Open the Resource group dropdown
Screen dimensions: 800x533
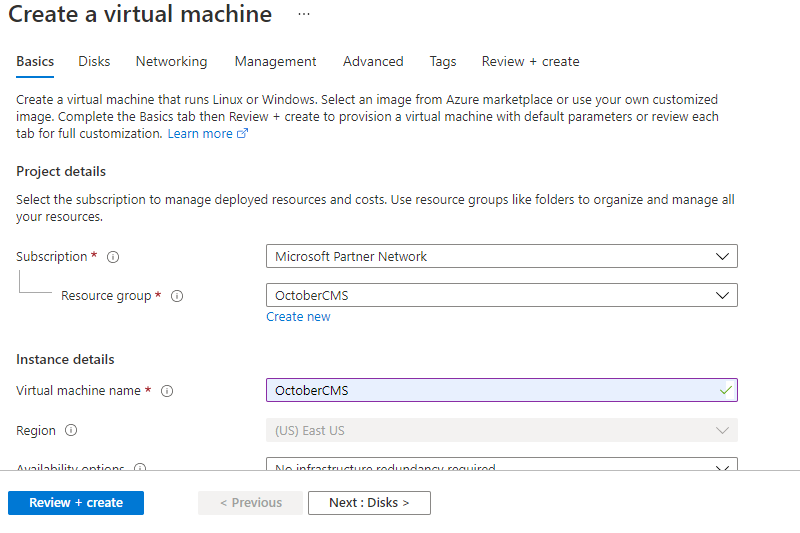pyautogui.click(x=501, y=295)
